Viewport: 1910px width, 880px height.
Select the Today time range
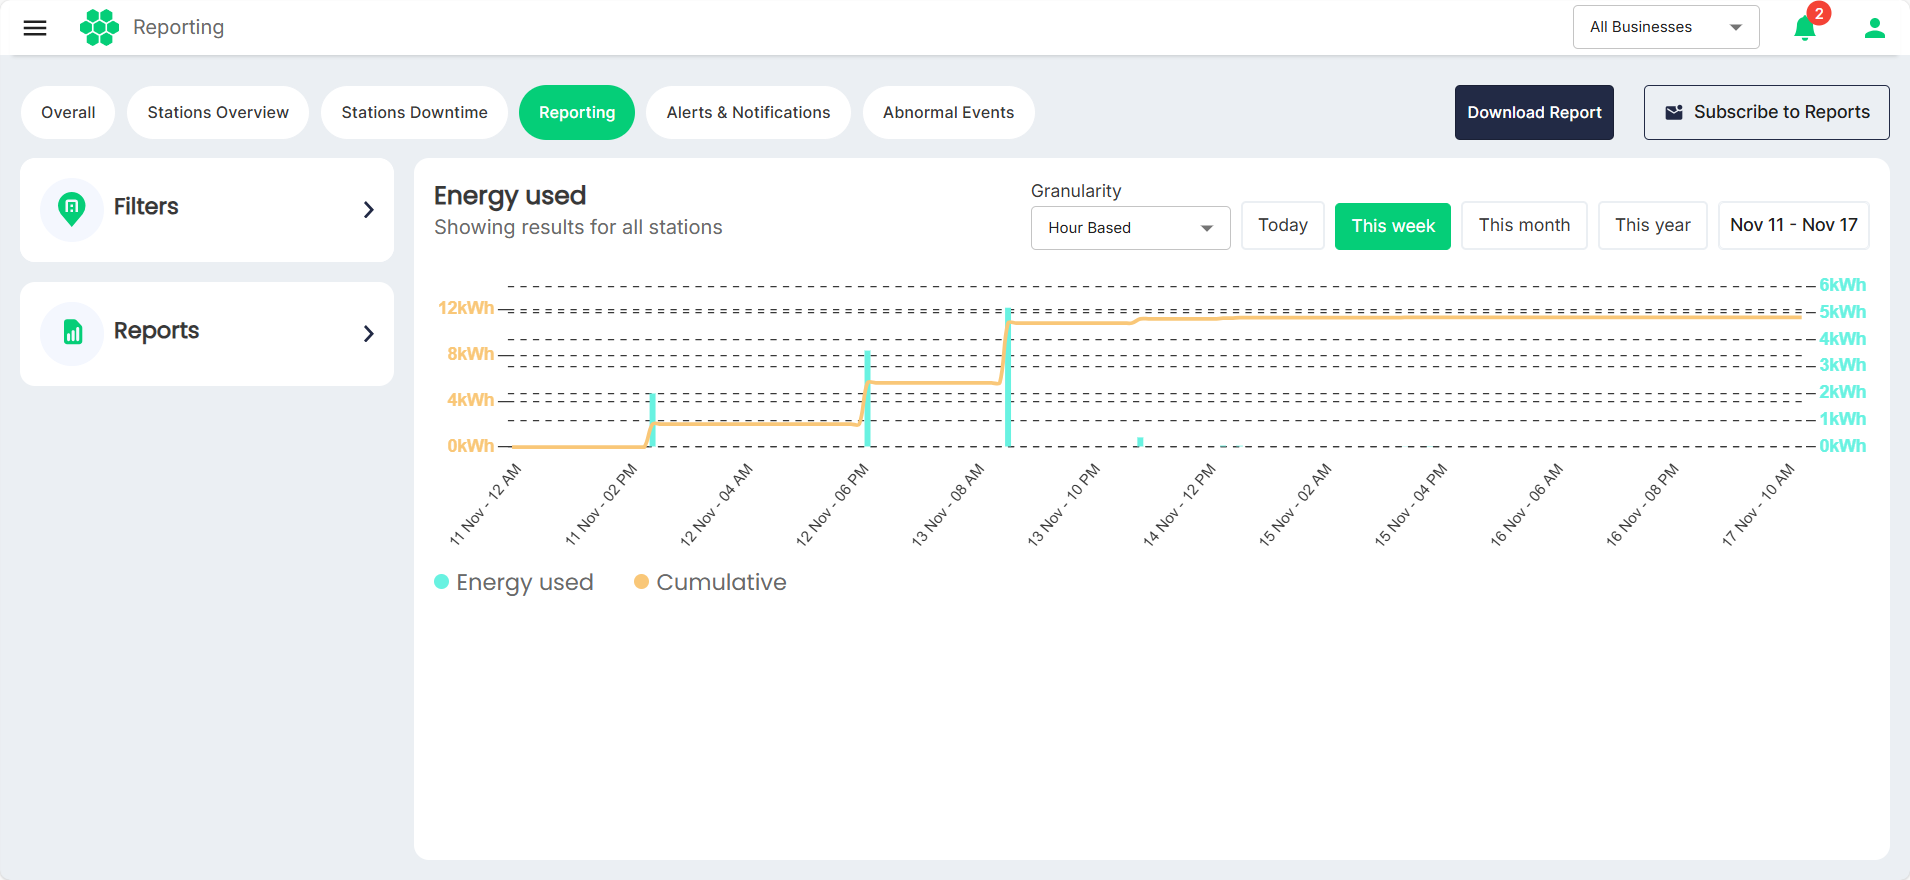pos(1283,225)
